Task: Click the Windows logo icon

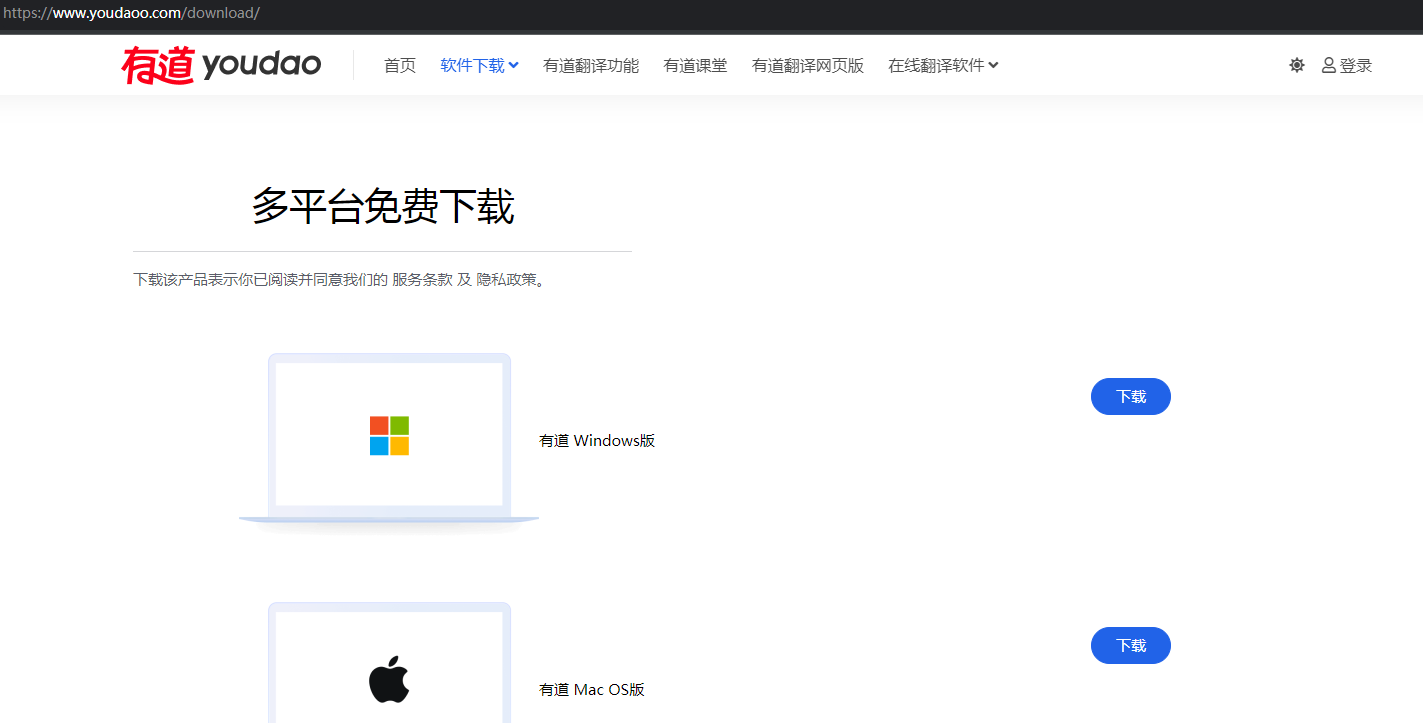Action: [x=389, y=436]
